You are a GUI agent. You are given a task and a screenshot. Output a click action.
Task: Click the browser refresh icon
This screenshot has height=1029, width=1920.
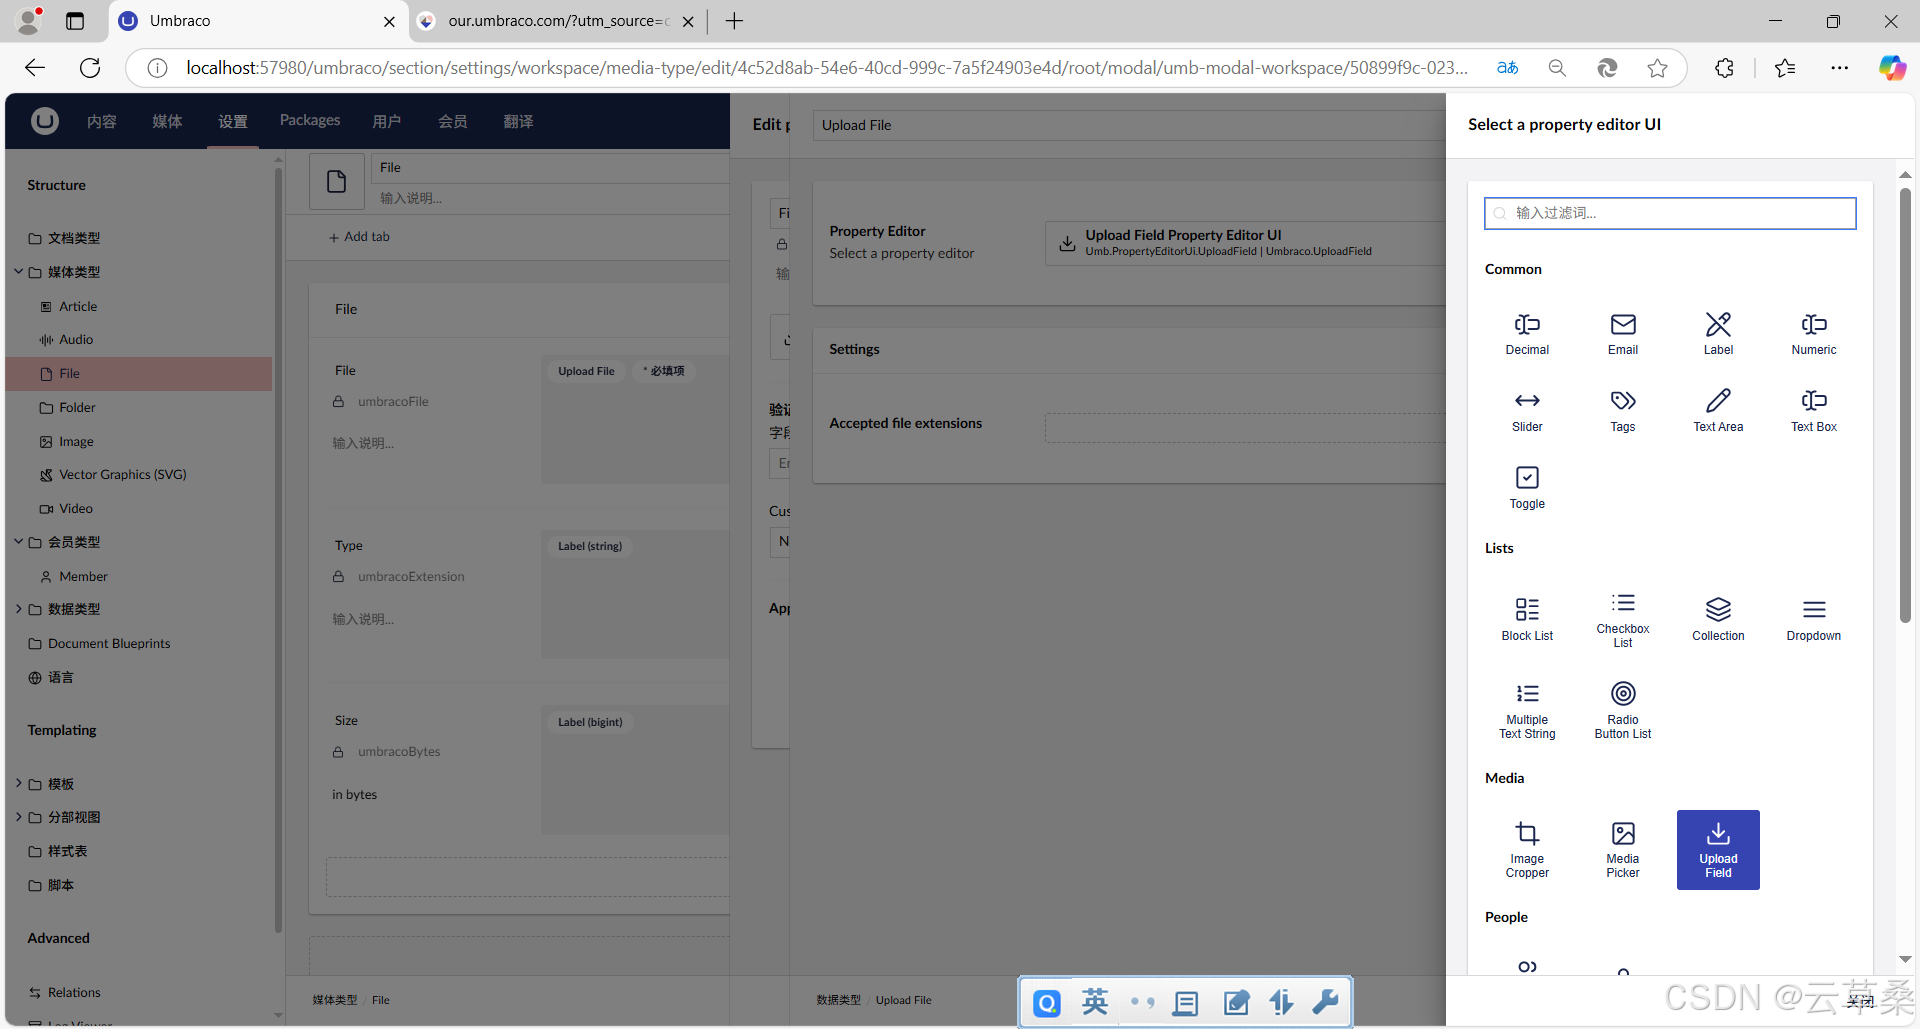pos(90,68)
